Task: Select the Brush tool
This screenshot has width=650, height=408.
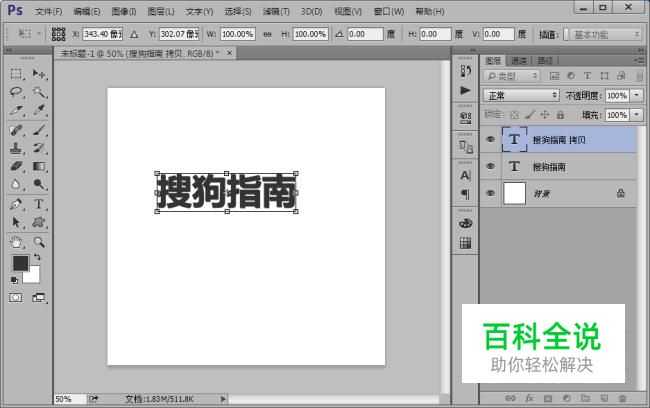Action: (x=39, y=130)
